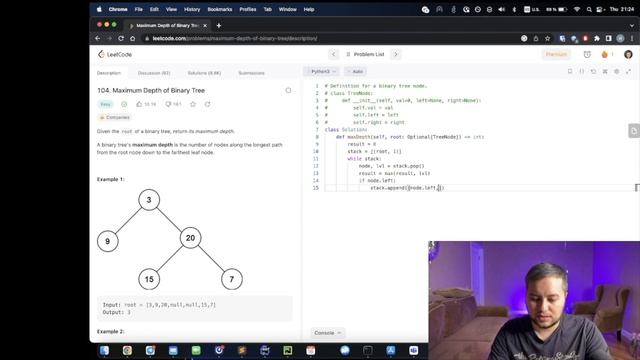640x360 pixels.
Task: Open the Python3 language dropdown
Action: tap(322, 71)
